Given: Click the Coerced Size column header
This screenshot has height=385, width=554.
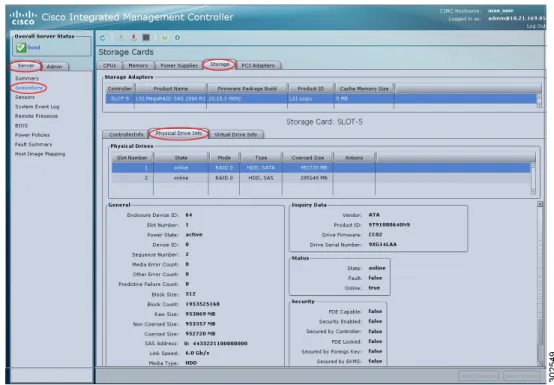Looking at the screenshot, I should click(308, 158).
